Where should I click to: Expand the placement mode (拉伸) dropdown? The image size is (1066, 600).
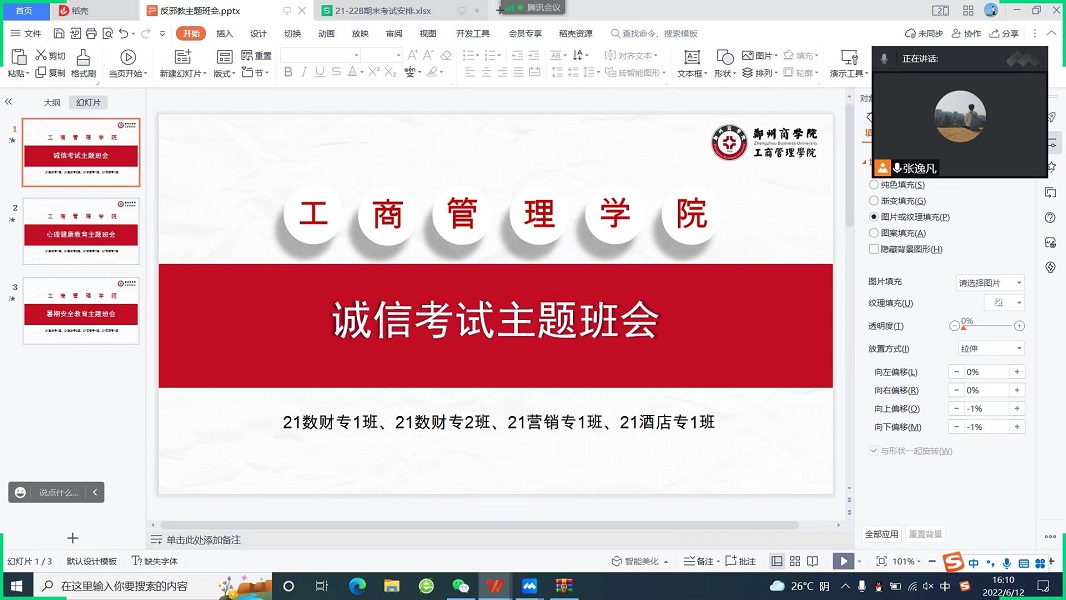click(990, 349)
